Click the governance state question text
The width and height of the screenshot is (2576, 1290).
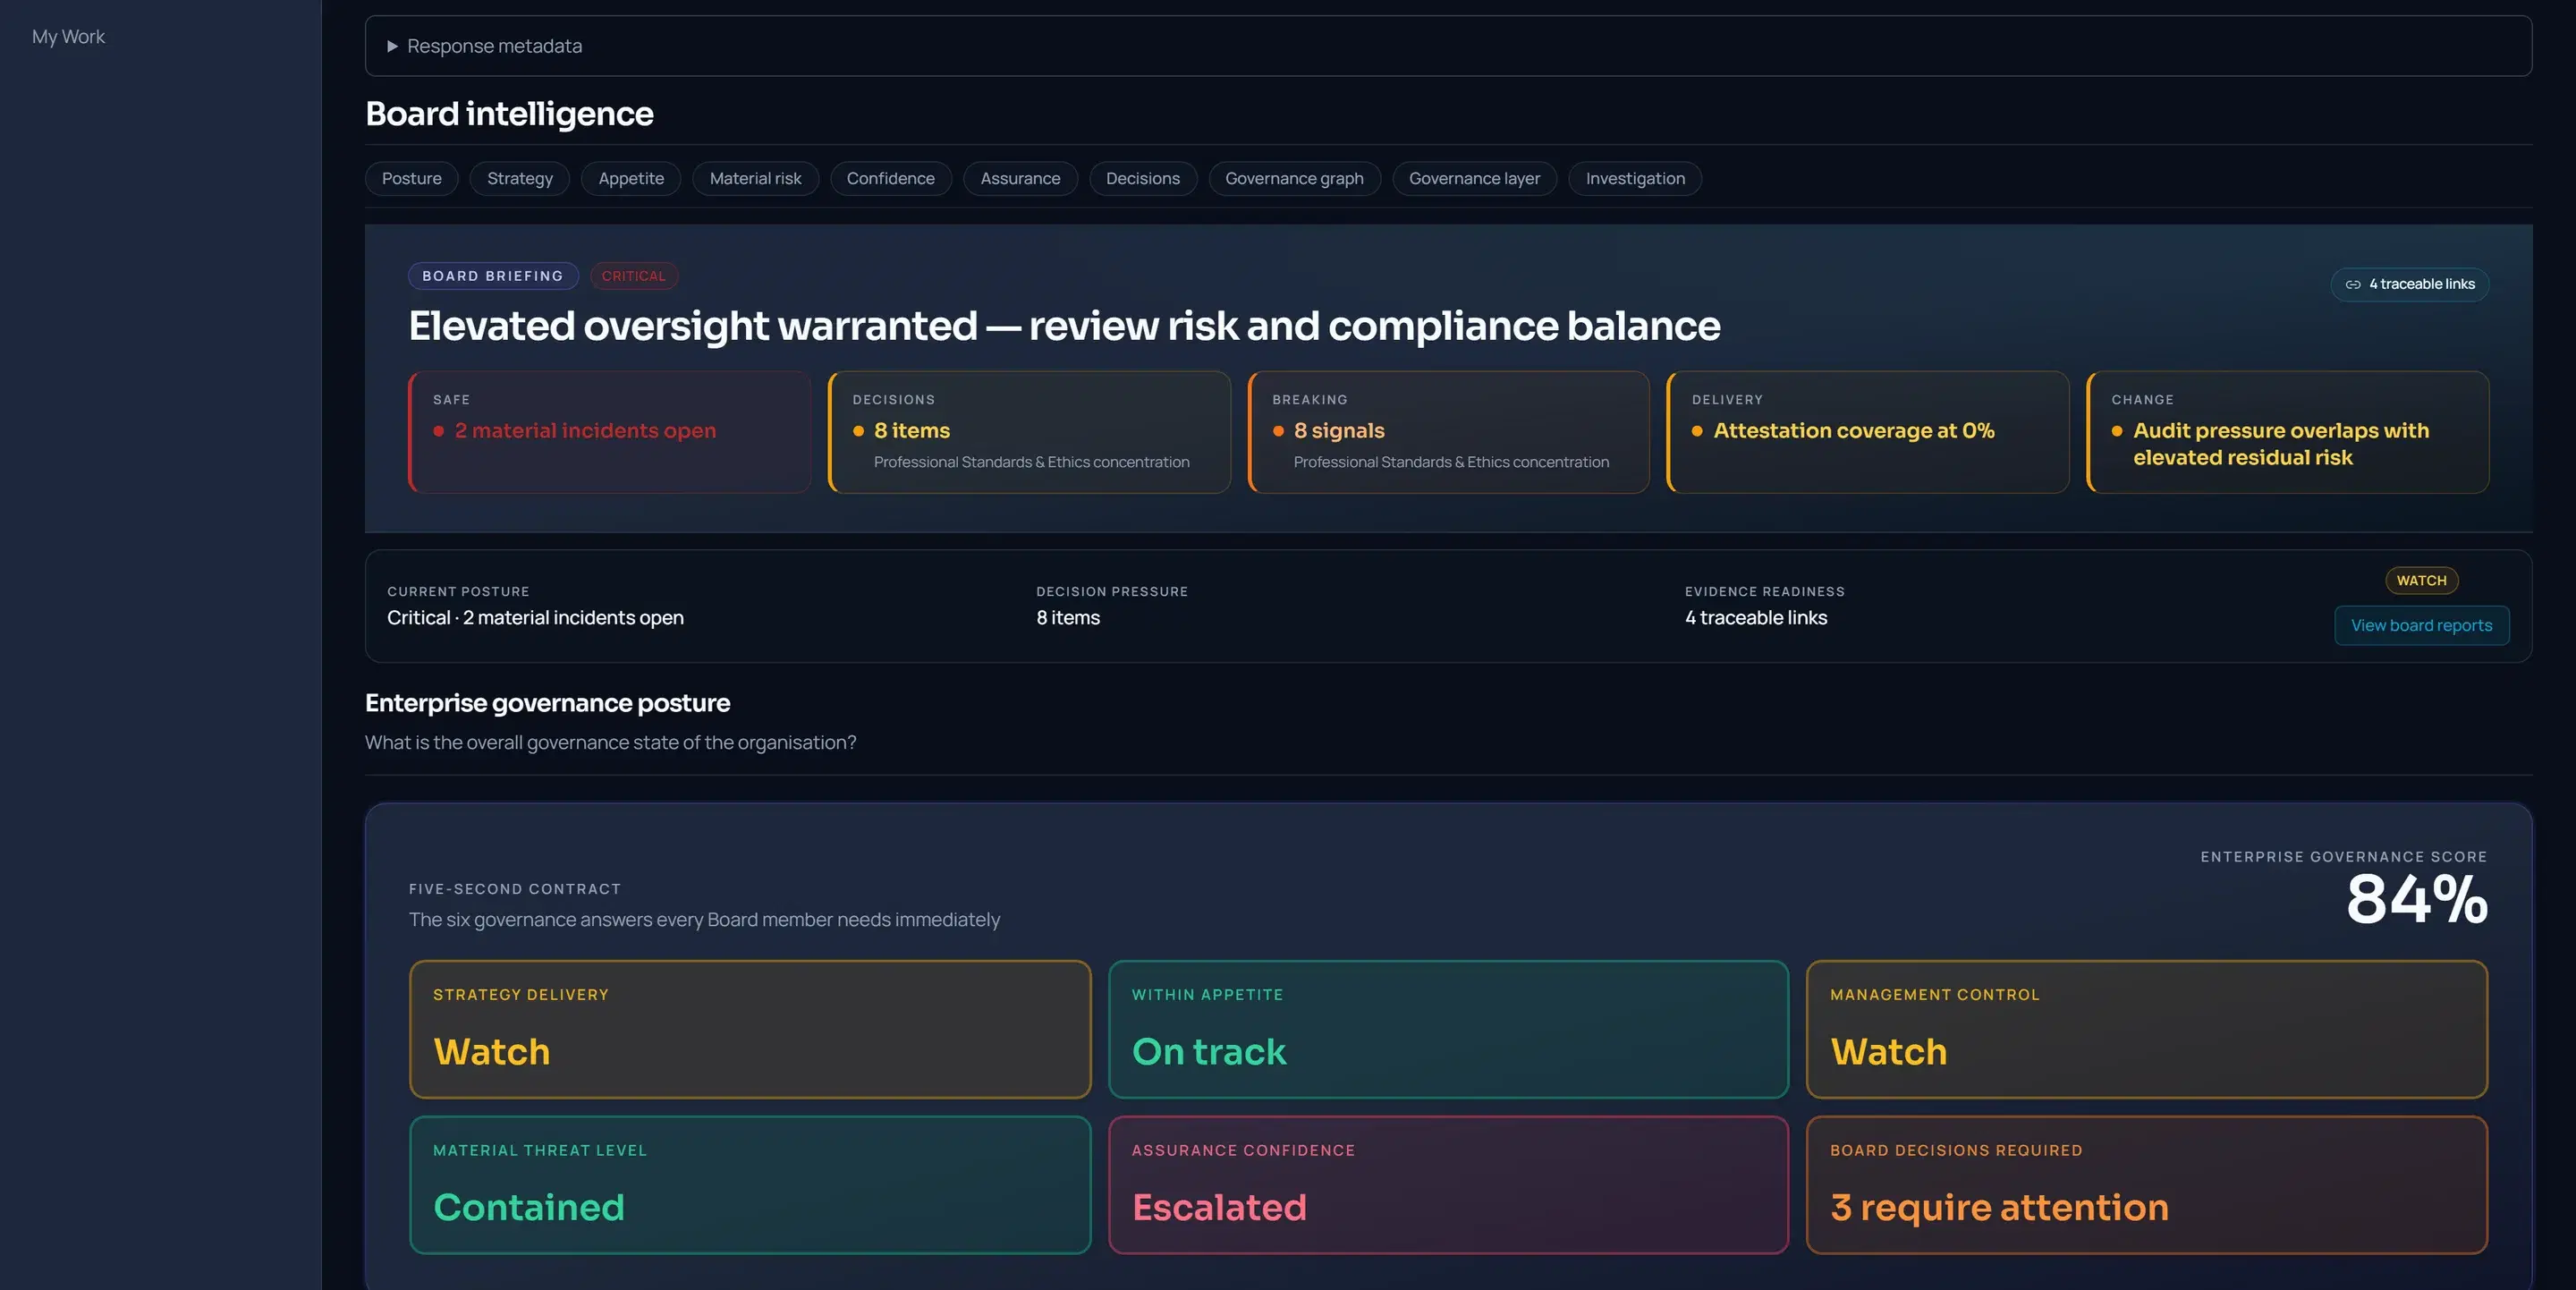[610, 743]
